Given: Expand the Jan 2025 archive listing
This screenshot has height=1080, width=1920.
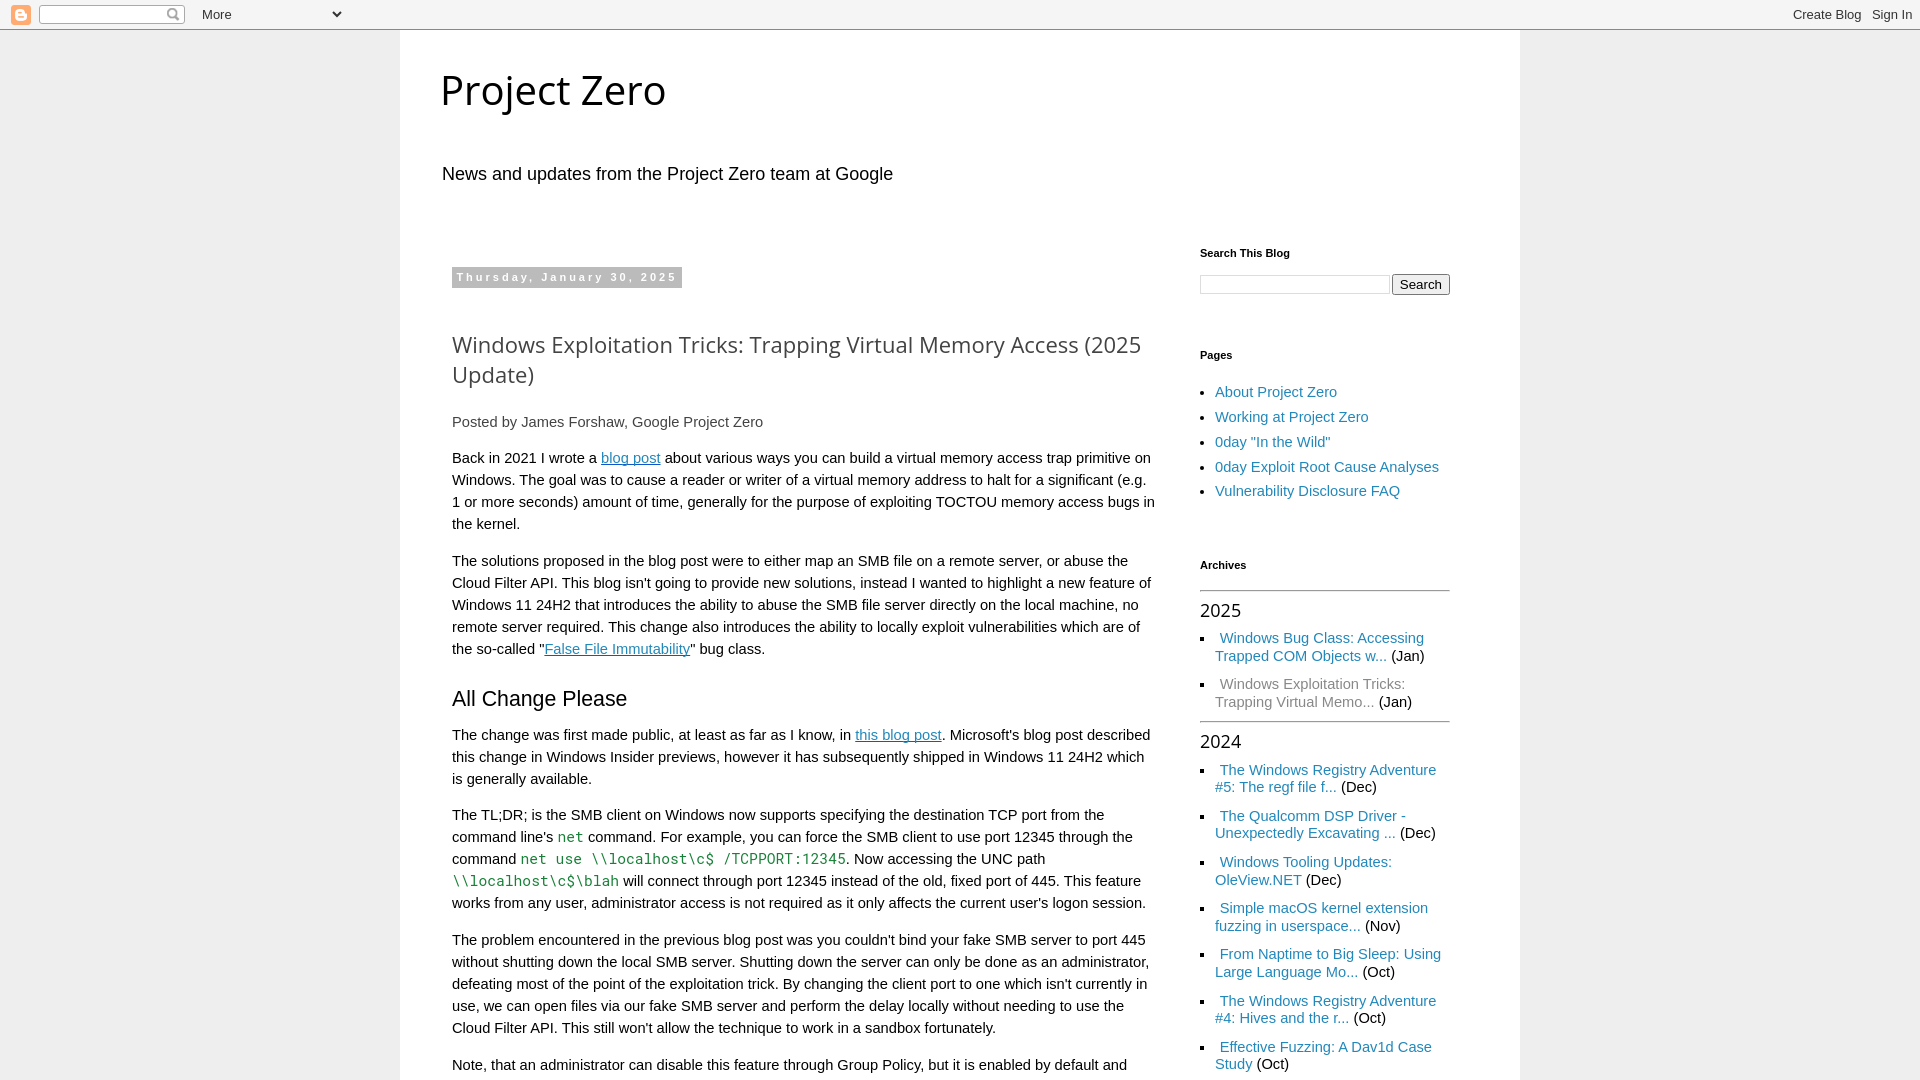Looking at the screenshot, I should 1404,655.
